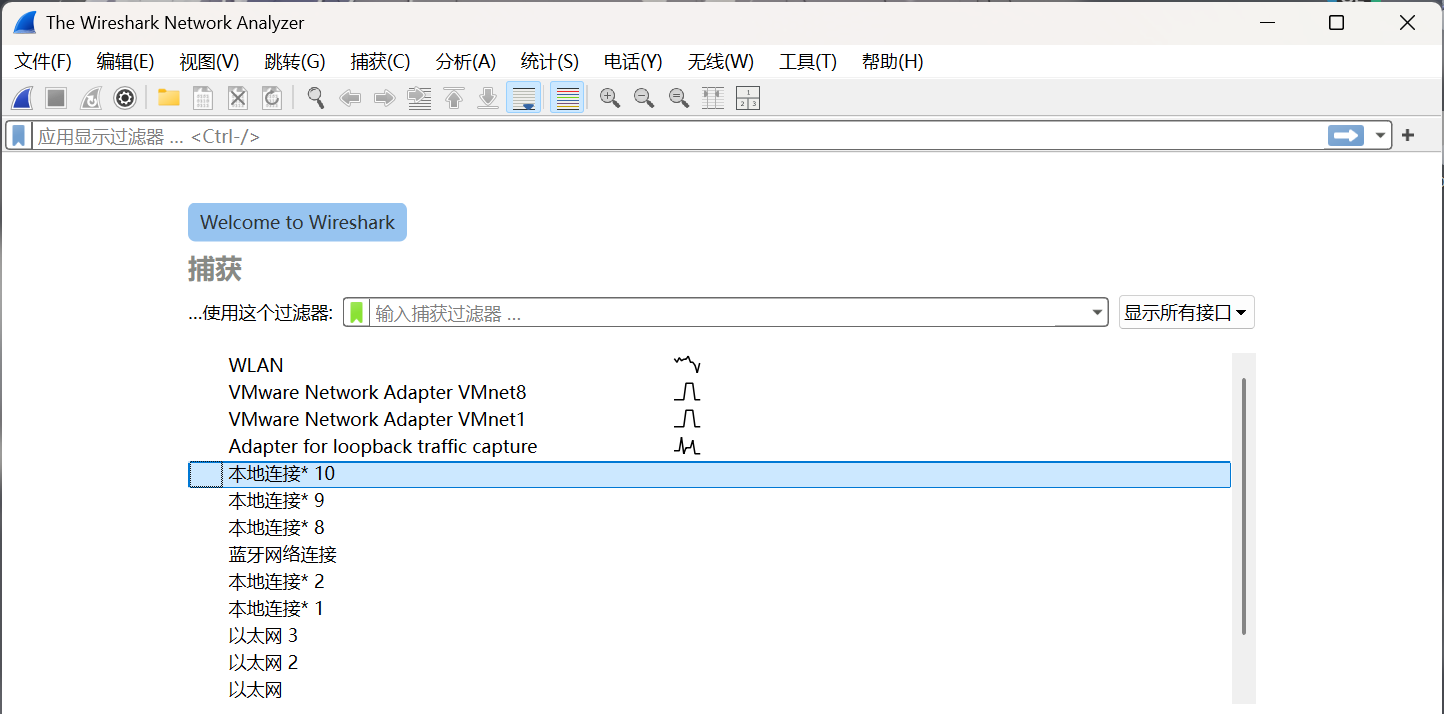Image resolution: width=1444 pixels, height=714 pixels.
Task: Apply display filter with arrow button
Action: tap(1346, 136)
